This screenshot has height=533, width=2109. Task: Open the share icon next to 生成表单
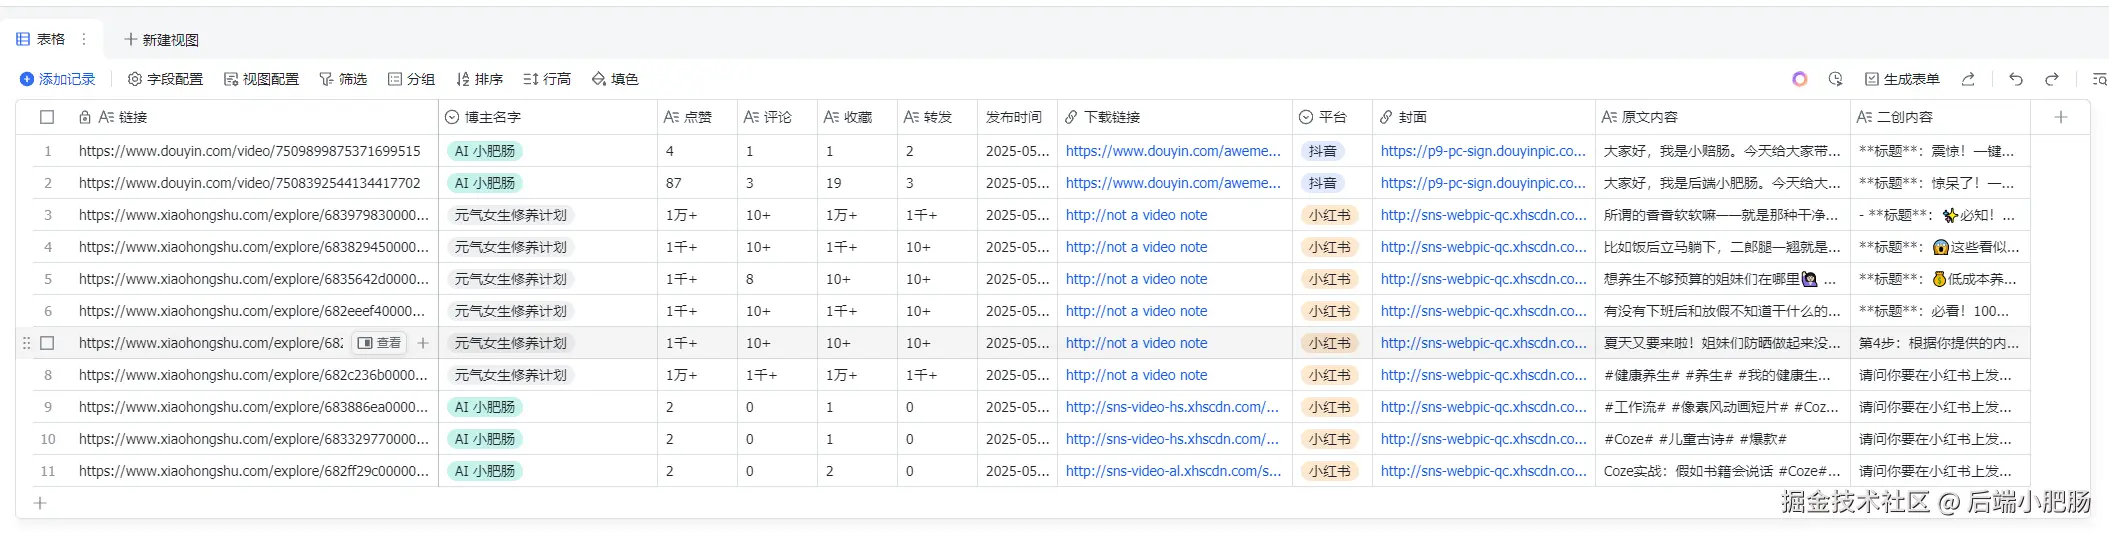pos(1967,79)
